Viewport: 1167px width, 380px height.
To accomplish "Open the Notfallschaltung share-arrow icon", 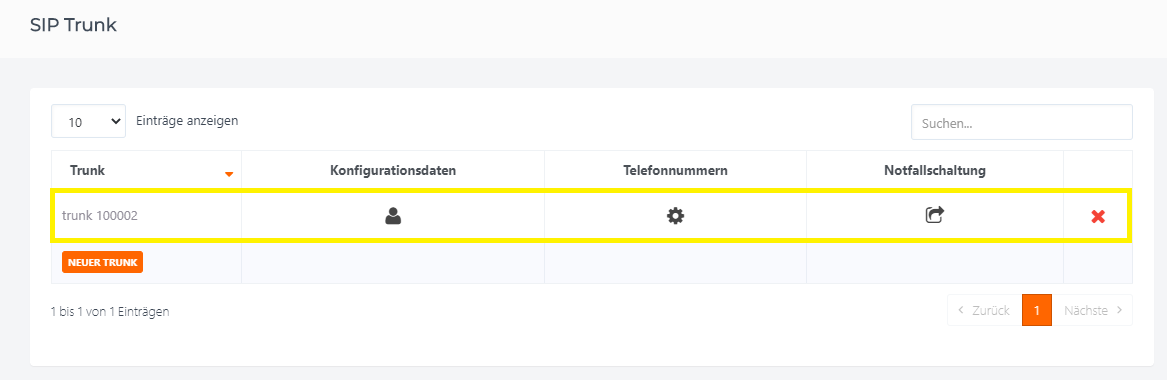I will coord(935,215).
